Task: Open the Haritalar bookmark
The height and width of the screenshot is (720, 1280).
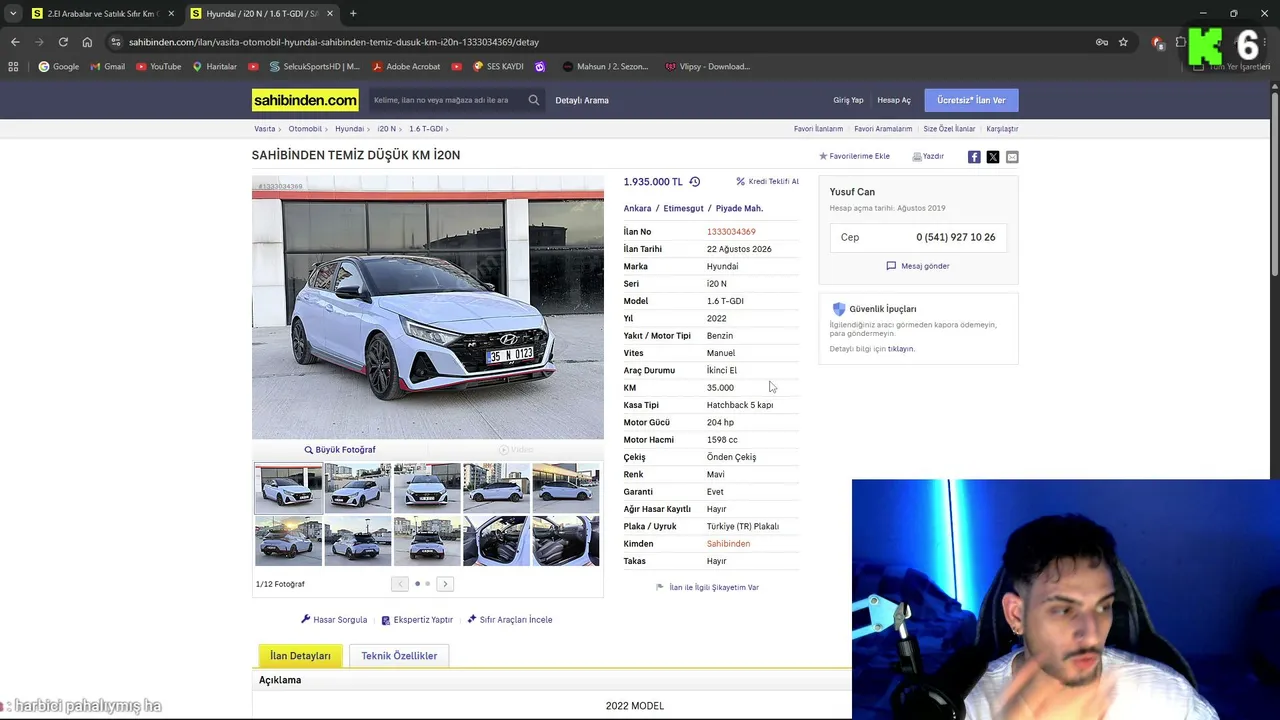Action: pos(215,67)
